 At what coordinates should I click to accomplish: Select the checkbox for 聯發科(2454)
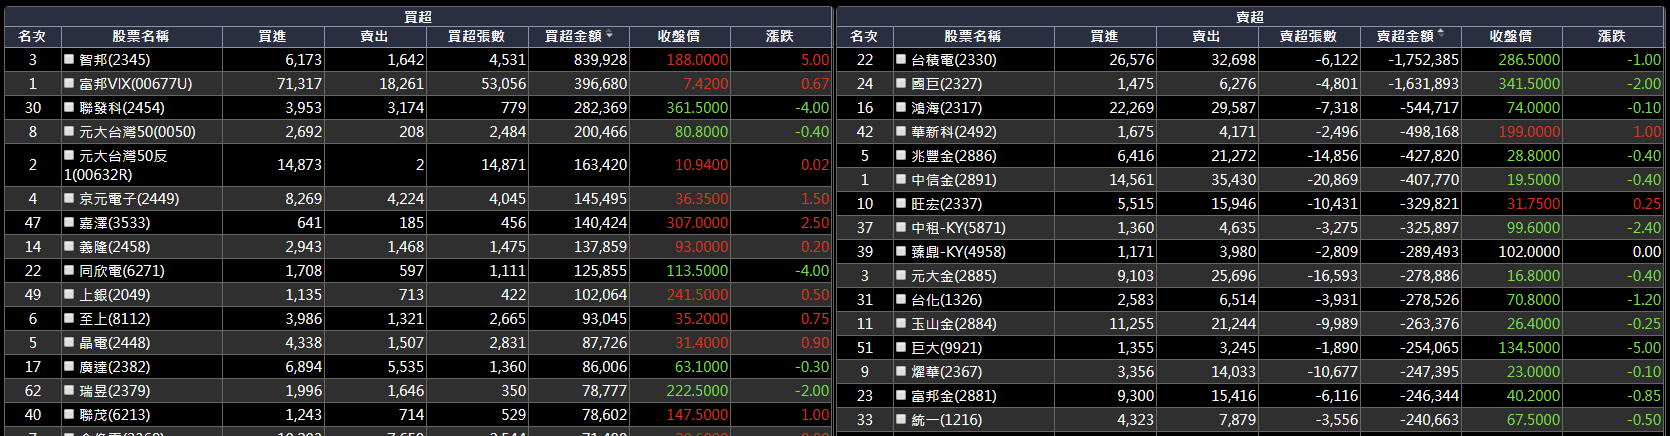(69, 107)
